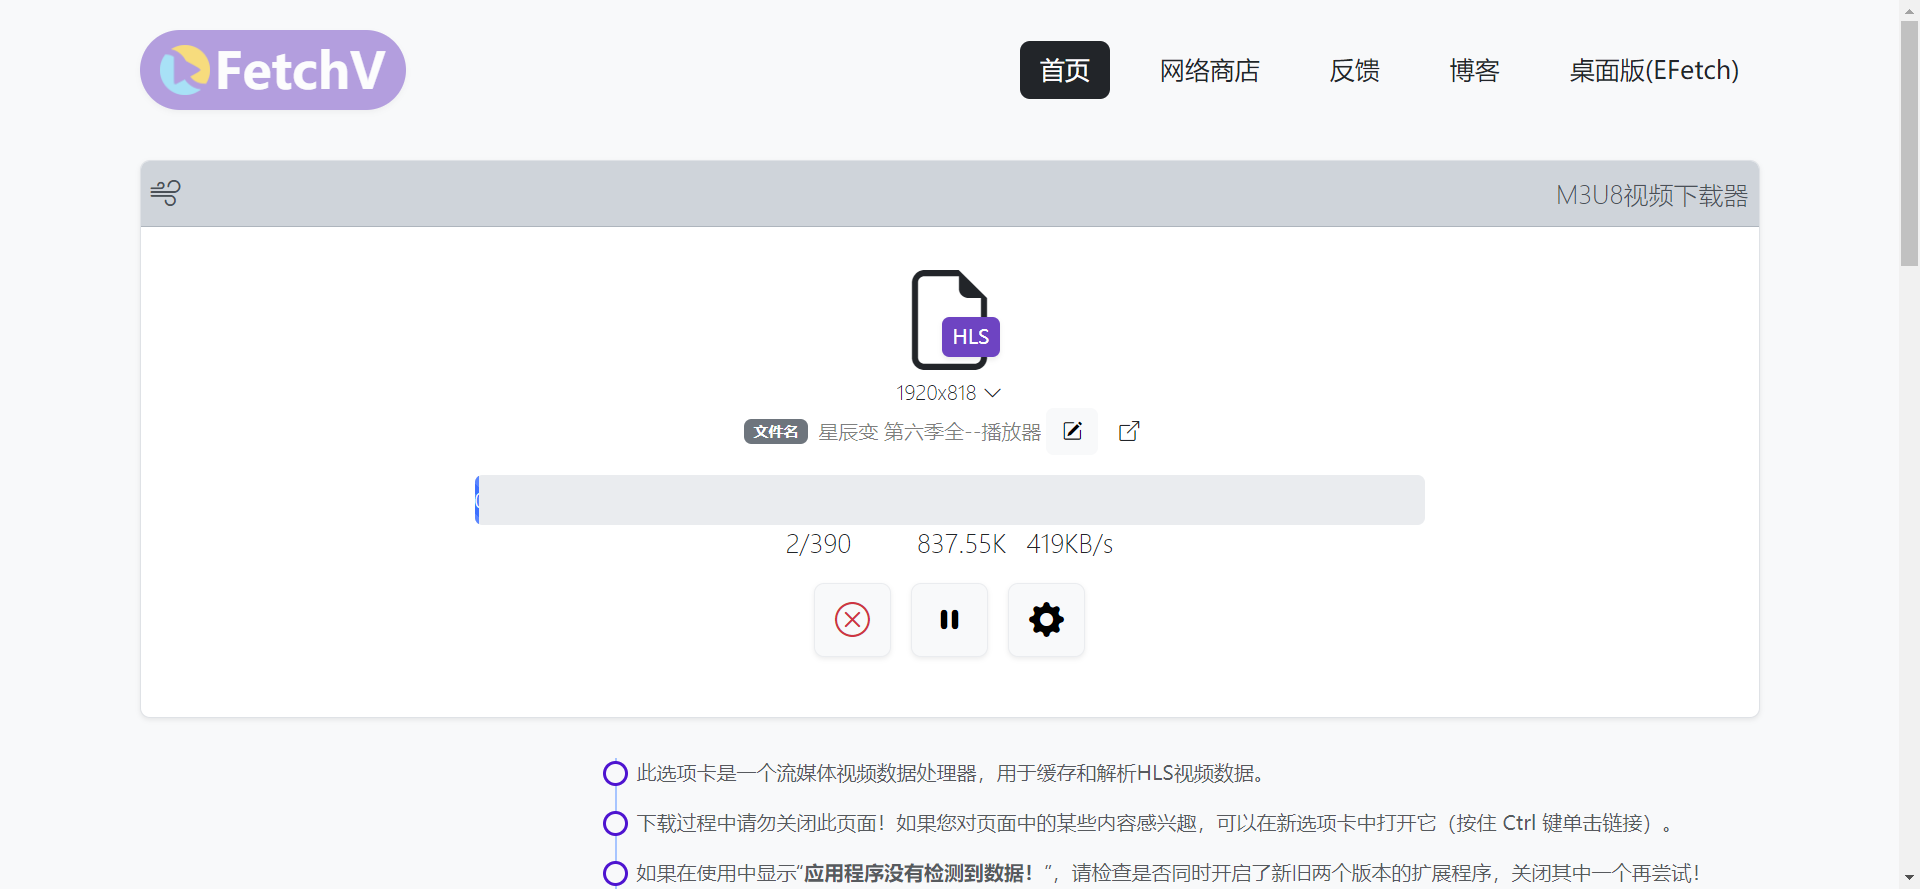Click the file name text 星辰变 第六季全--播放器
The image size is (1920, 889).
click(929, 432)
